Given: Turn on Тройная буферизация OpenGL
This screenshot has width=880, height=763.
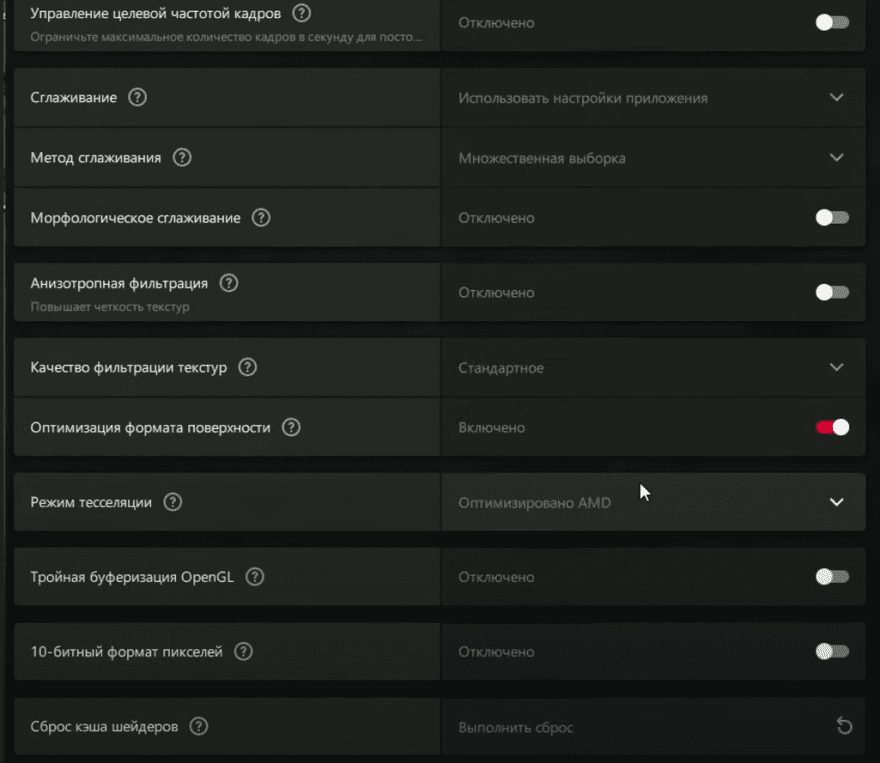Looking at the screenshot, I should [831, 577].
